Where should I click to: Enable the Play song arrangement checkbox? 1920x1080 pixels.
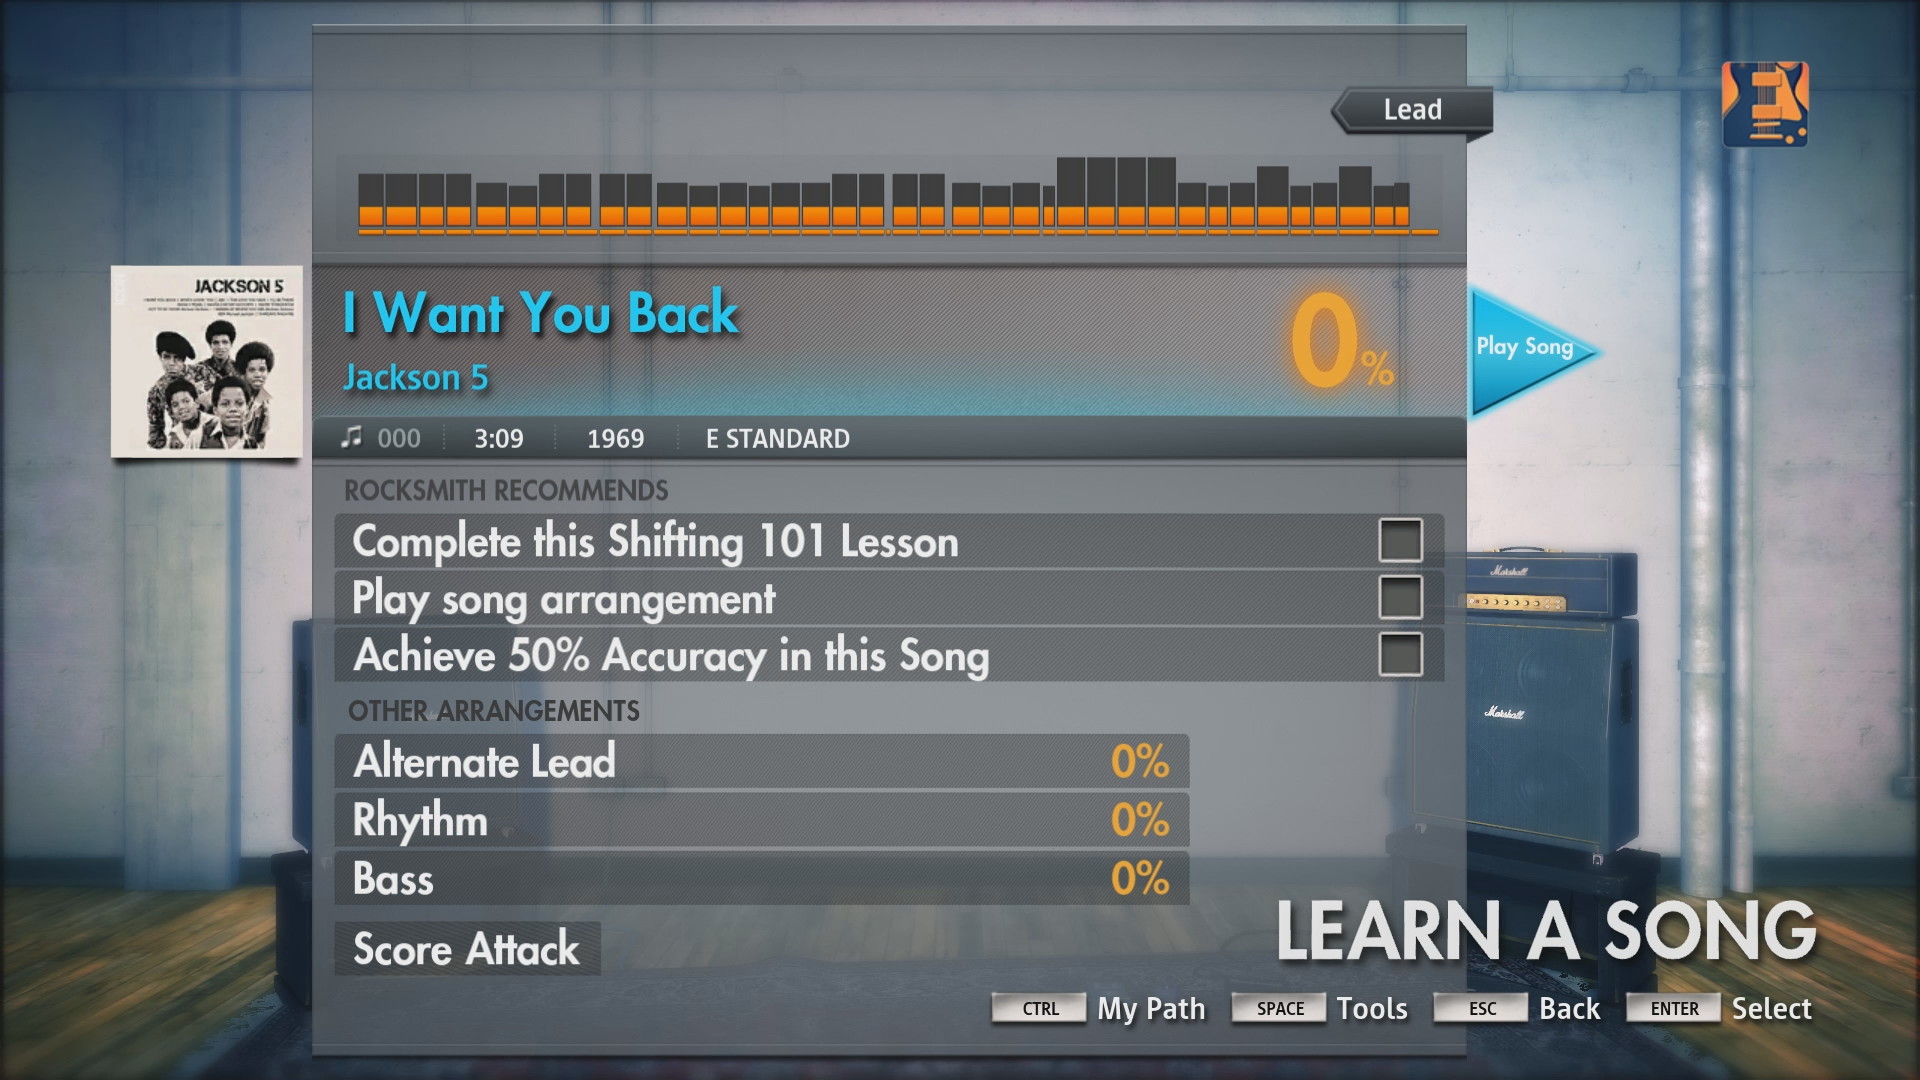point(1402,597)
